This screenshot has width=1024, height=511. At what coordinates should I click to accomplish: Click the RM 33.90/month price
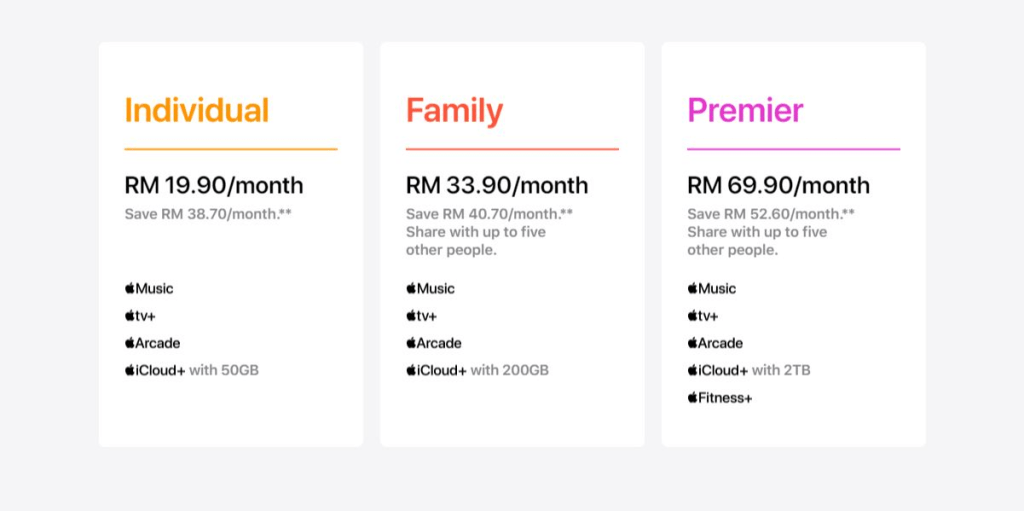coord(497,186)
